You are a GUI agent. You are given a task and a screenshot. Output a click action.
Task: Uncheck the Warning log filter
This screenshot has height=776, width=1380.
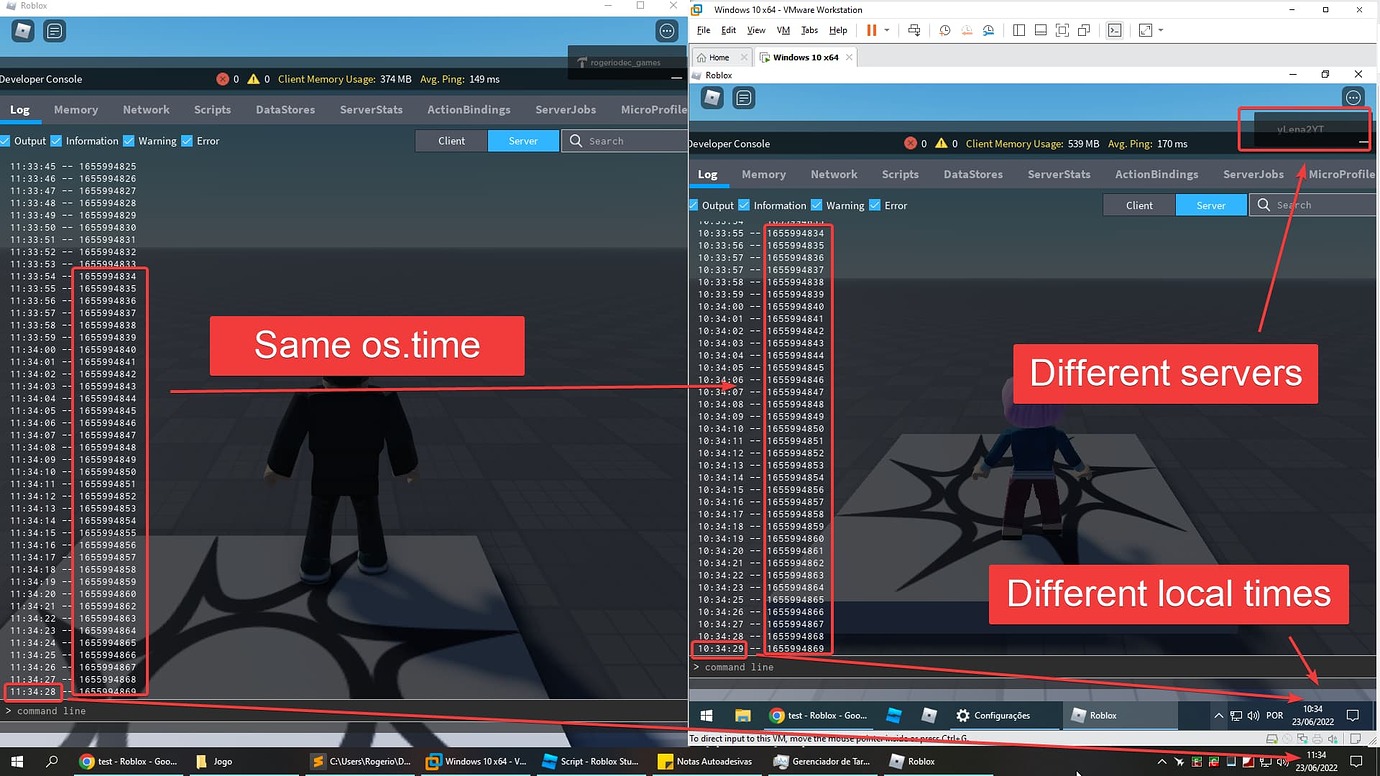coord(129,140)
